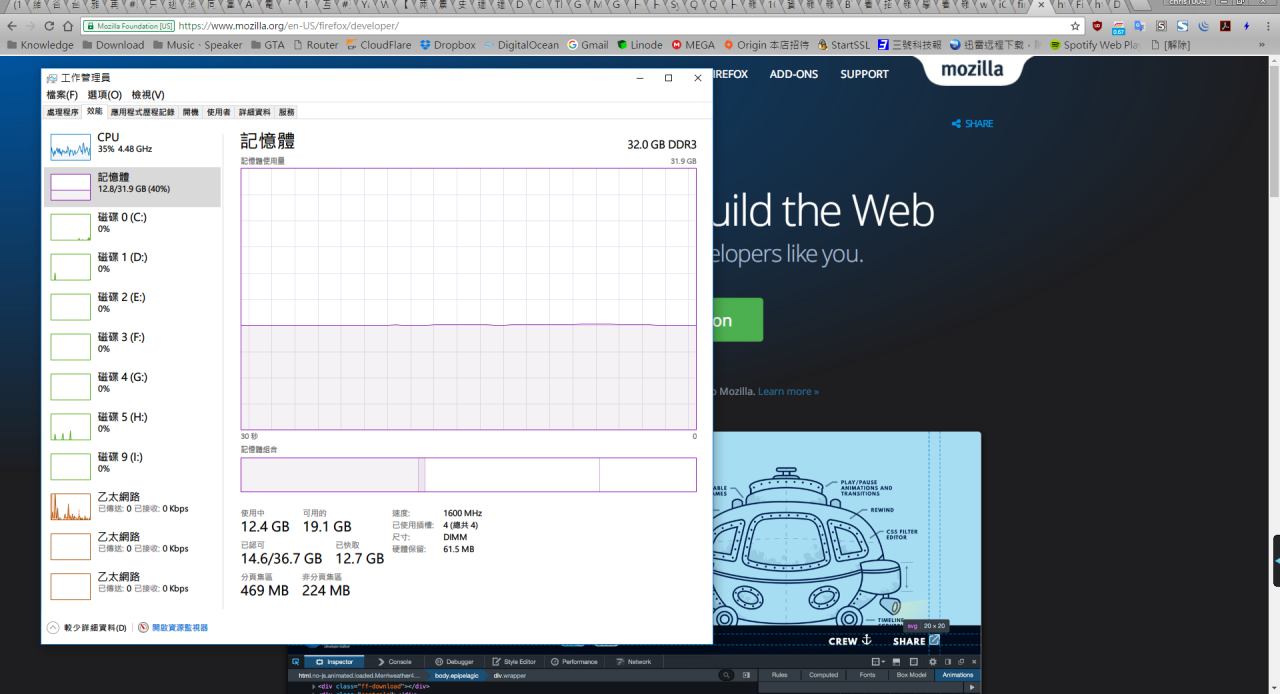The height and width of the screenshot is (694, 1280).
Task: Click Chrome home button
Action: click(70, 26)
